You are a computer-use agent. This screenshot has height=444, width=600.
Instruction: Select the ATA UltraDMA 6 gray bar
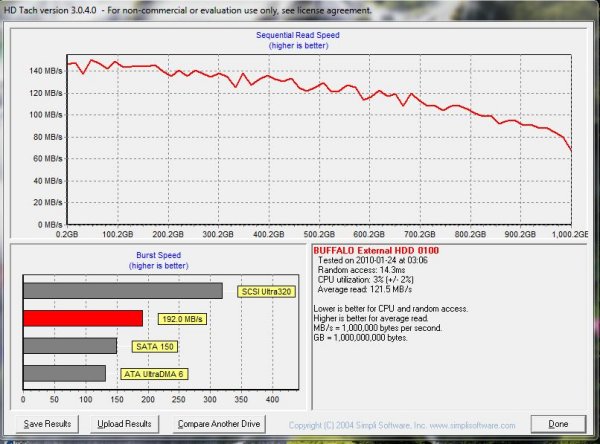coord(64,373)
